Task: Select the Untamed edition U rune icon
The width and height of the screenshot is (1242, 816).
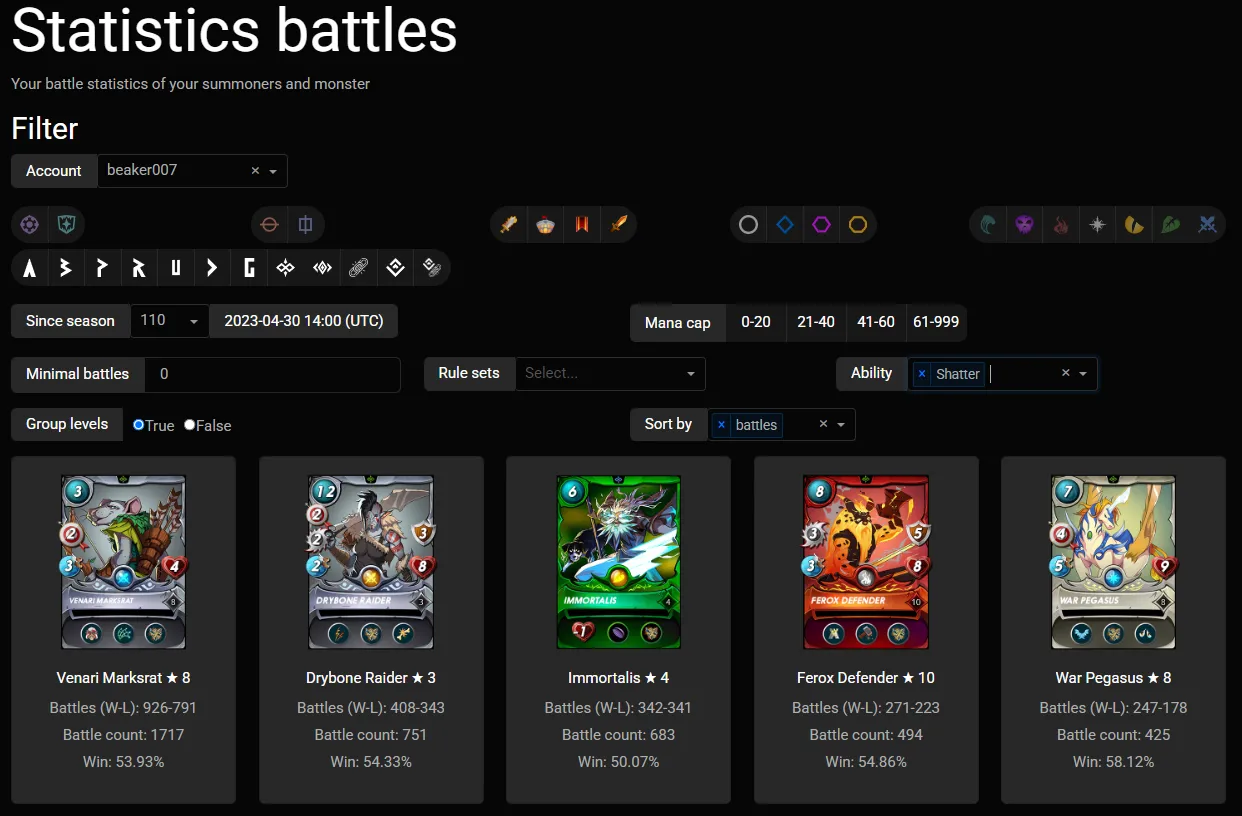Action: (176, 268)
